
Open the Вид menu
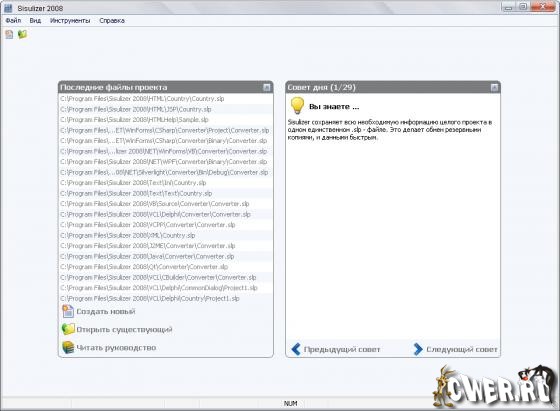click(x=35, y=21)
